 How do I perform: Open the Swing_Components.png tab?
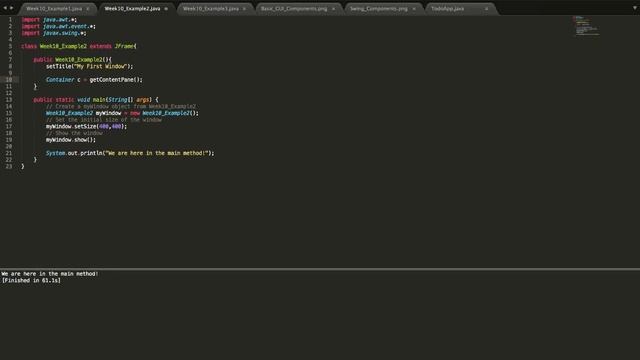(379, 9)
